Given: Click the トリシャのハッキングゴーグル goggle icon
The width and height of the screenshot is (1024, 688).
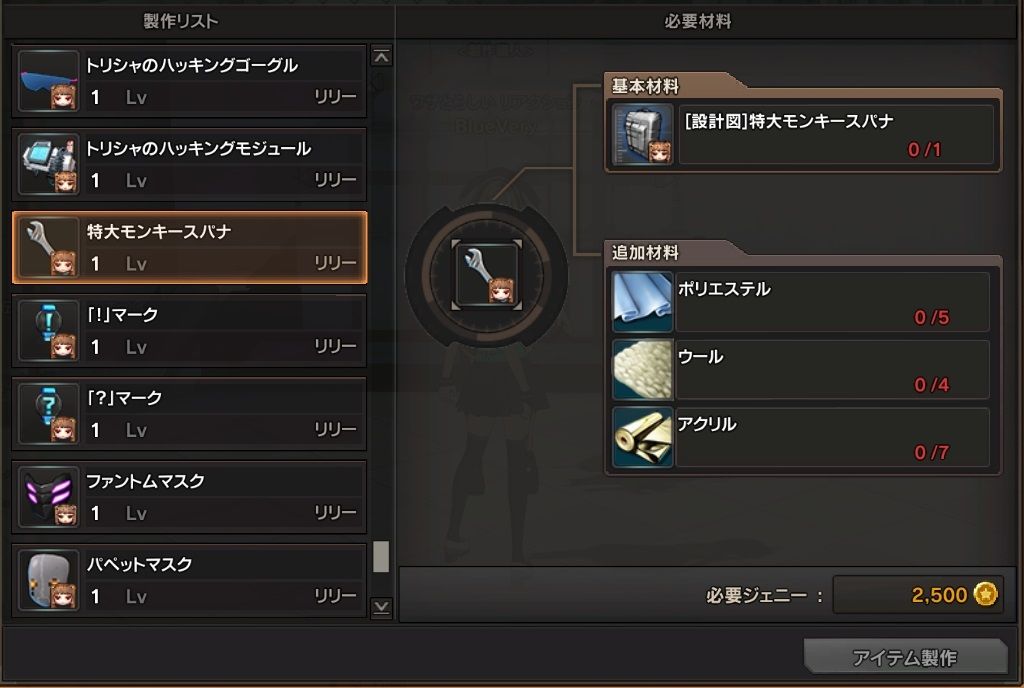Looking at the screenshot, I should 49,81.
